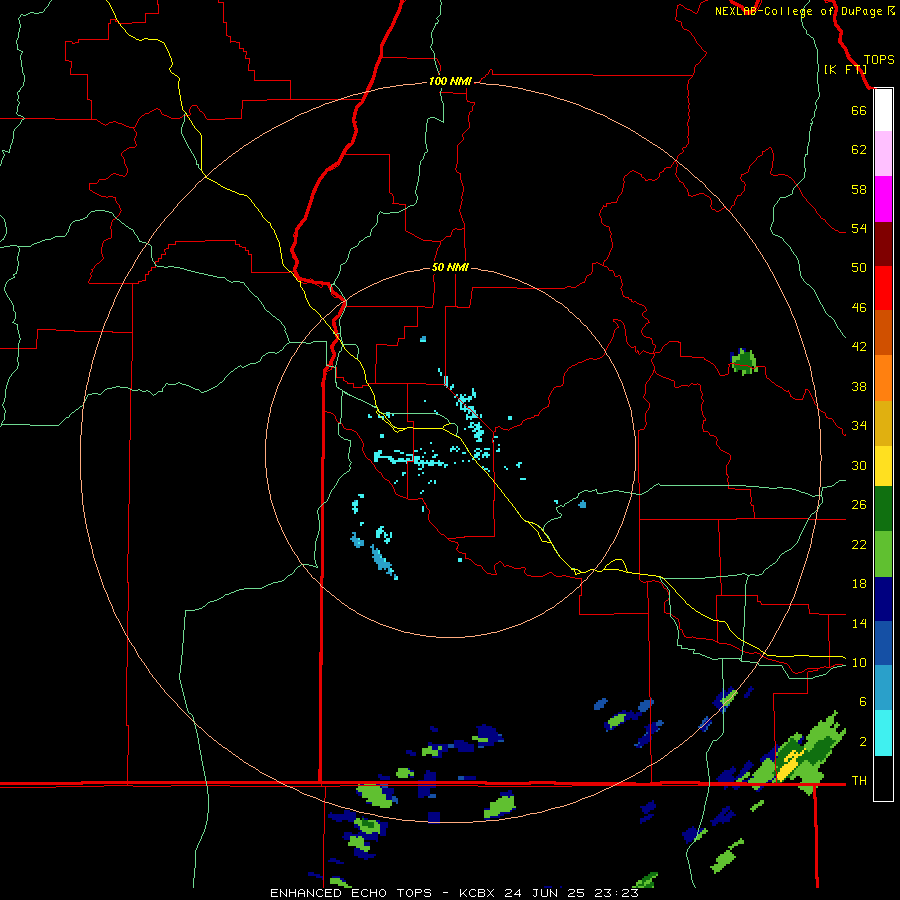
Task: Click the white 66 kft color swatch
Action: point(883,110)
